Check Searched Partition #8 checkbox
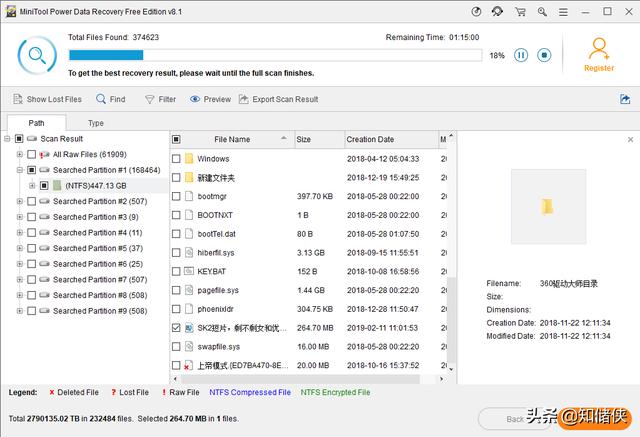This screenshot has height=437, width=640. coord(31,295)
